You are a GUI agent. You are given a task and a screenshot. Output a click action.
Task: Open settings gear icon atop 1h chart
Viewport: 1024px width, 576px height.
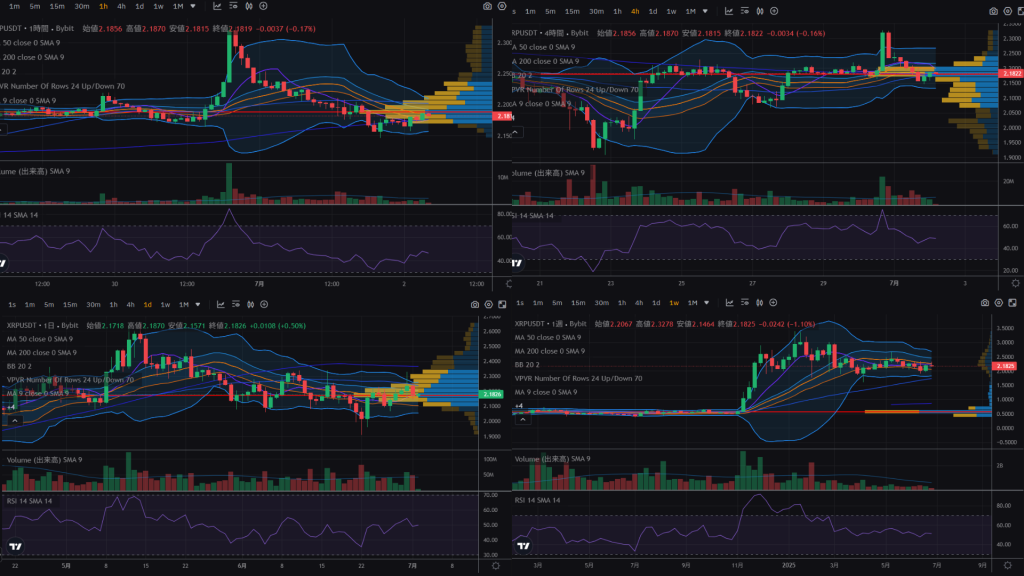coord(502,6)
